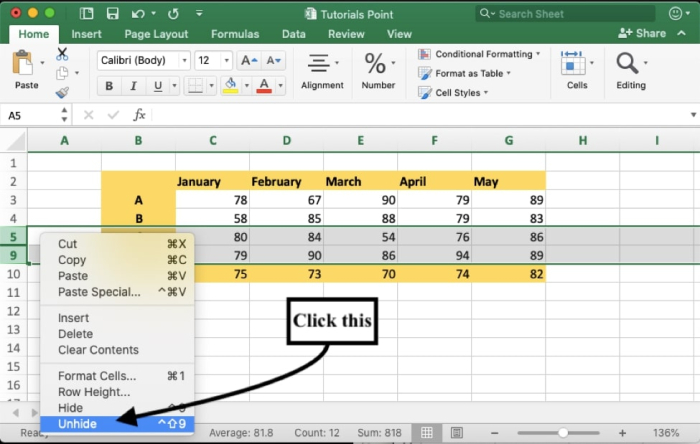The height and width of the screenshot is (444, 700).
Task: Click the Undo arrow icon
Action: (x=138, y=14)
